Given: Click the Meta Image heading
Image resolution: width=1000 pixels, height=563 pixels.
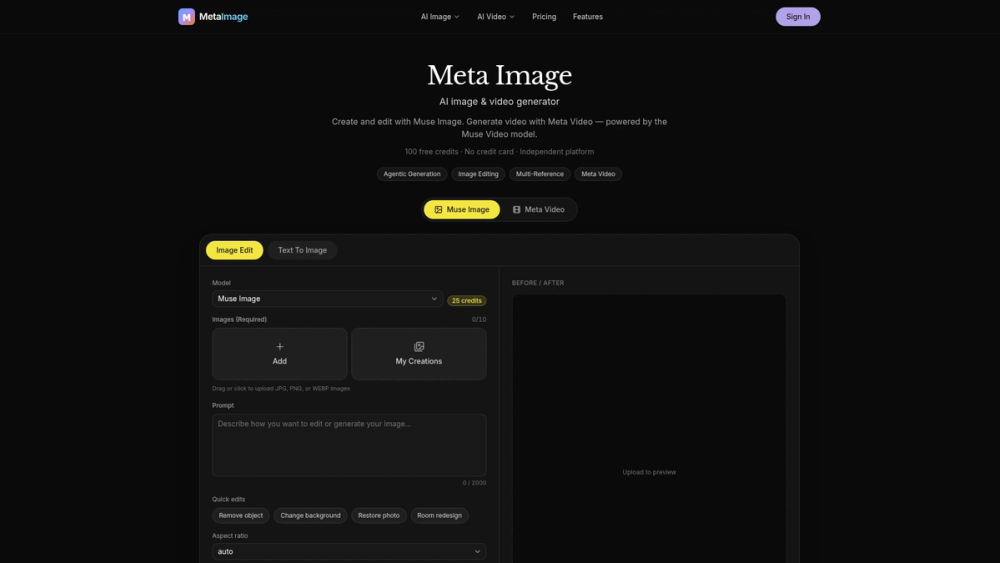Looking at the screenshot, I should pyautogui.click(x=499, y=75).
